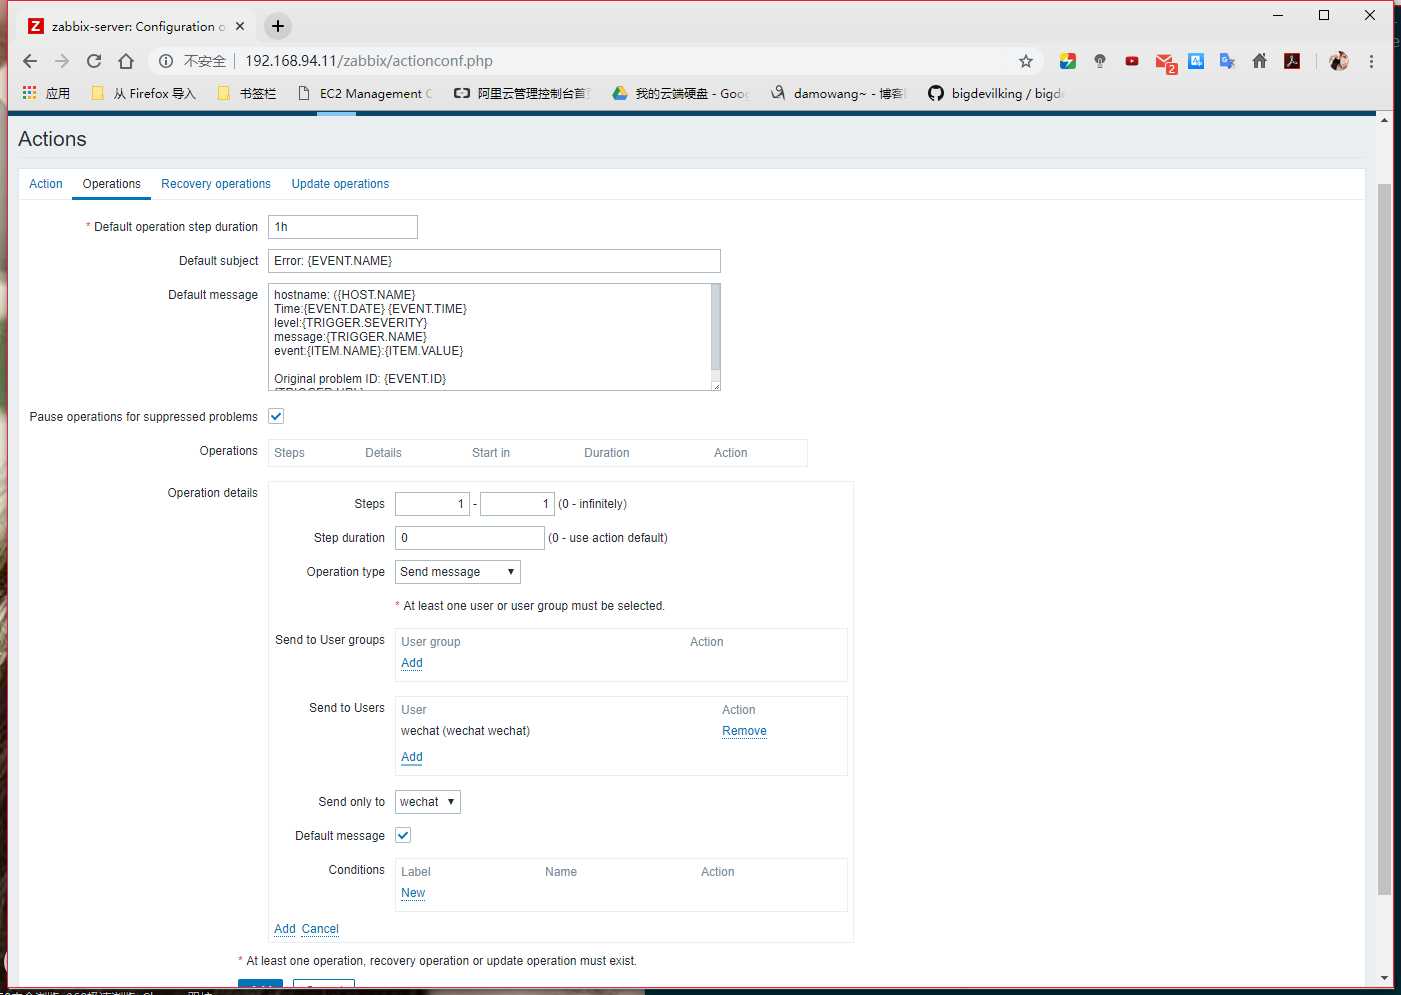Click the Default message textarea scrollbar
The width and height of the screenshot is (1401, 995).
tap(715, 327)
